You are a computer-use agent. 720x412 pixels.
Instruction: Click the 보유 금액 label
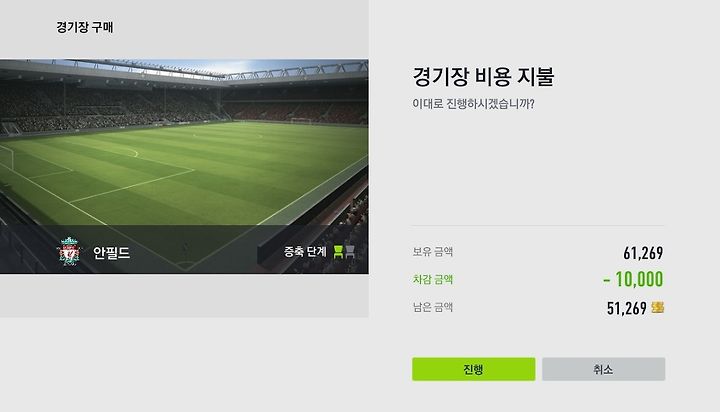pos(433,252)
